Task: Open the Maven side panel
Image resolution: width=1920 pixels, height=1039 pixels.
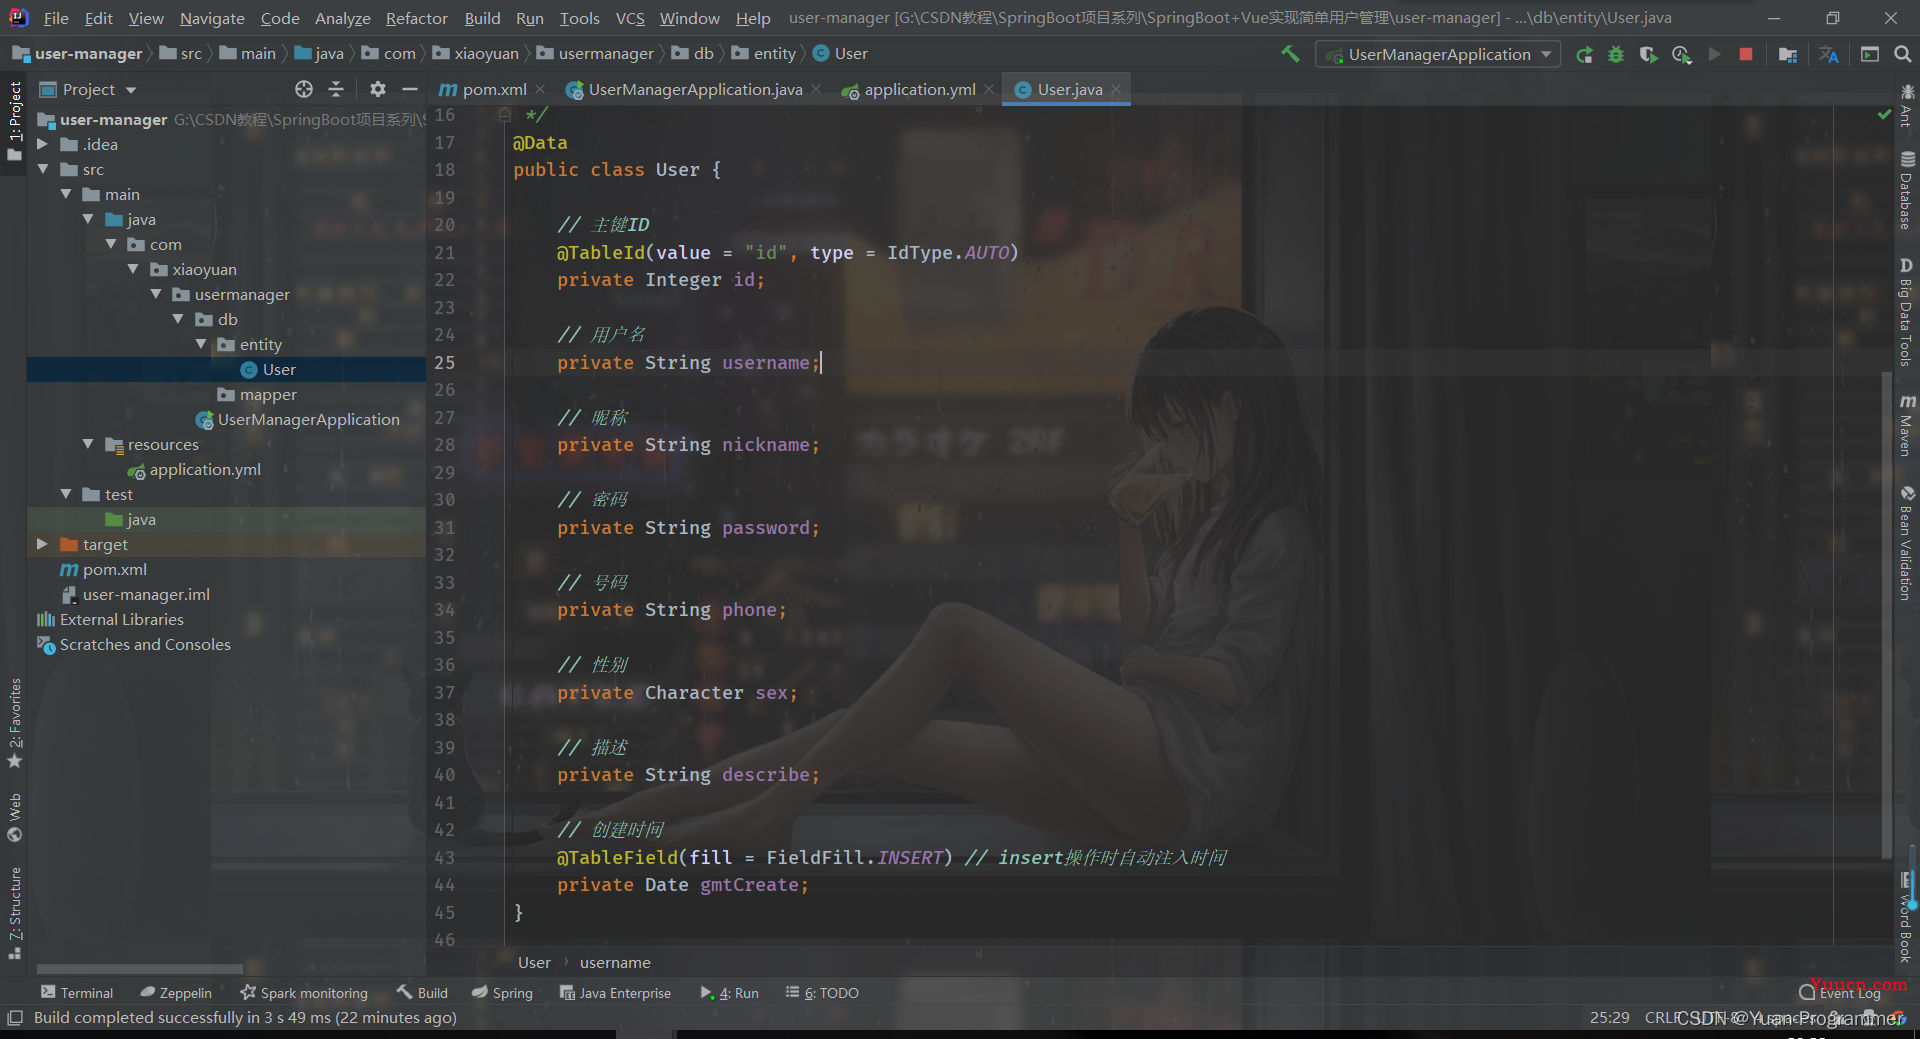Action: (x=1907, y=425)
